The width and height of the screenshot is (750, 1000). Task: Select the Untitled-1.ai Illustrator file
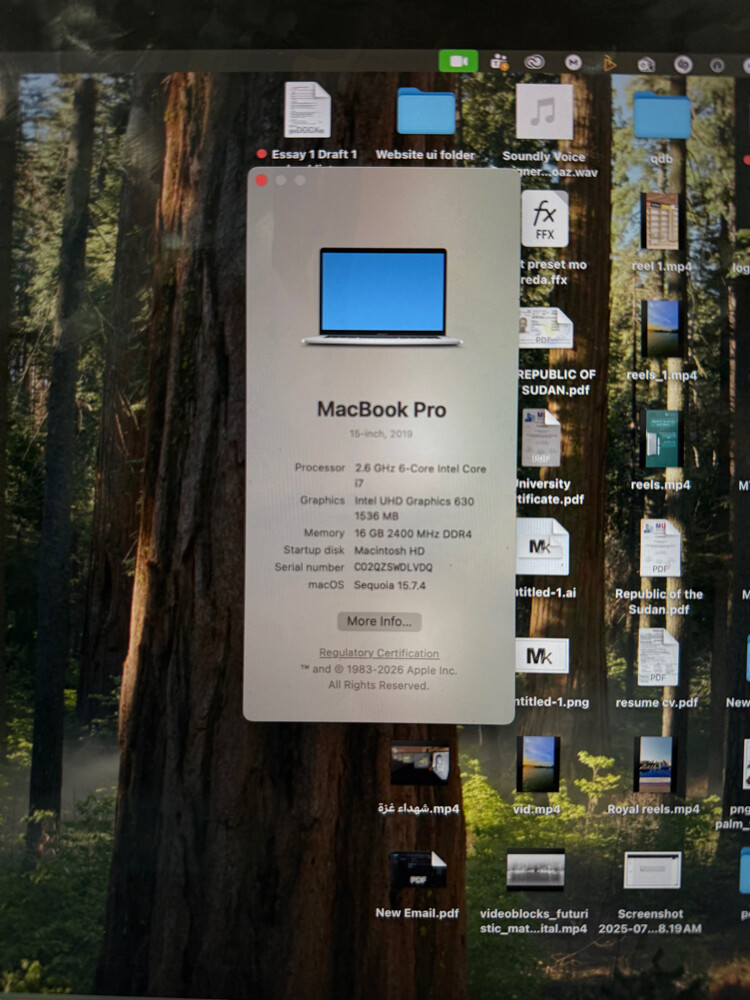542,547
